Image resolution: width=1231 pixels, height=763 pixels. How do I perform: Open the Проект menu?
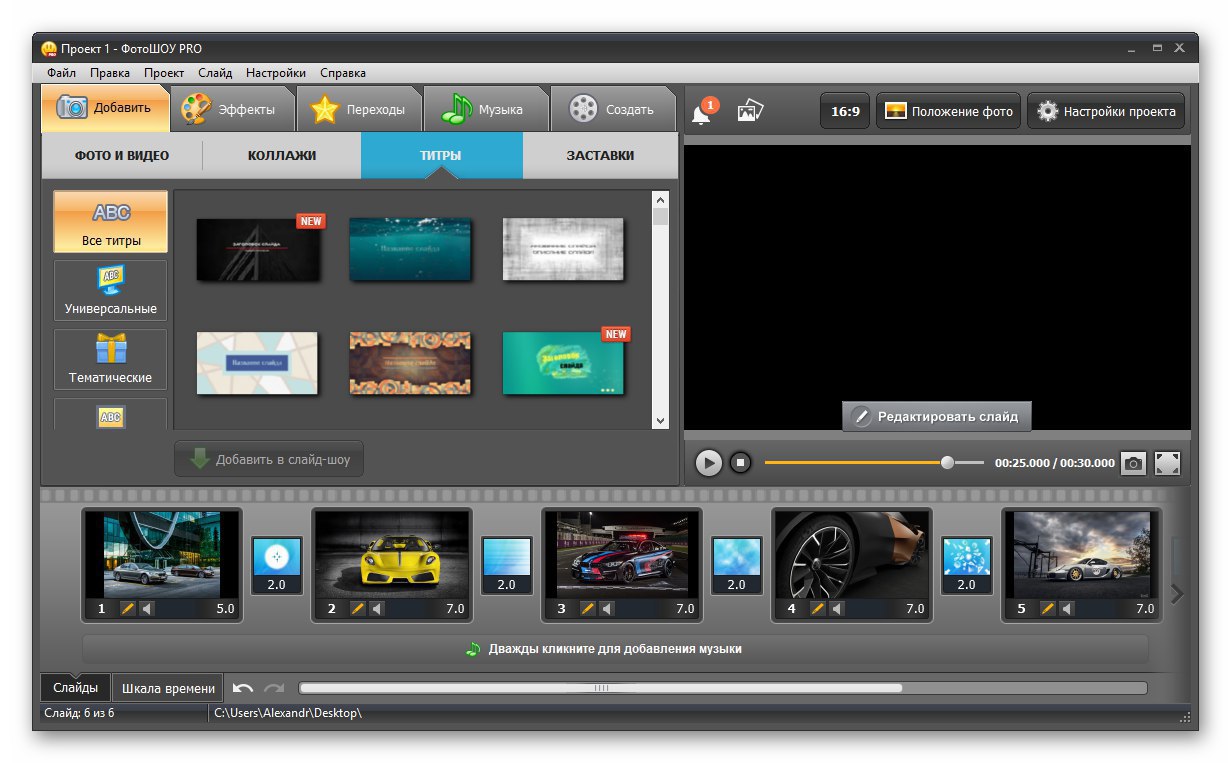[x=163, y=73]
